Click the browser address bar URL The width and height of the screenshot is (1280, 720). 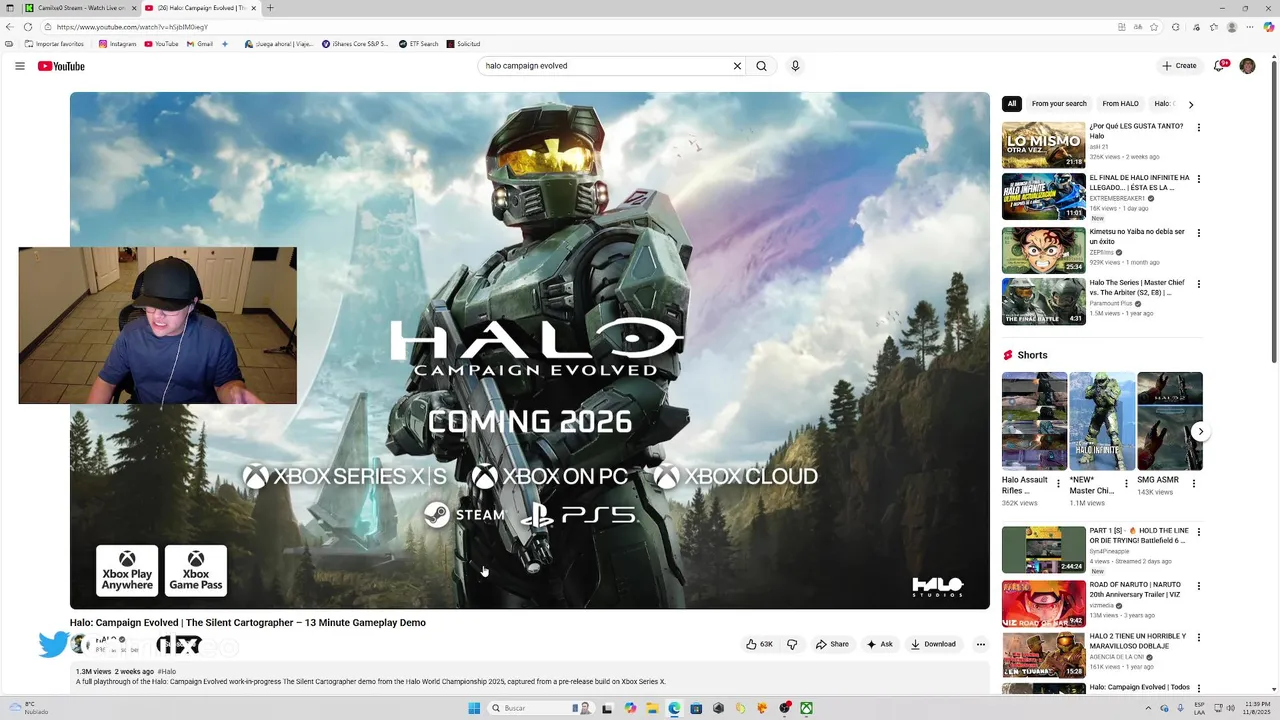click(132, 27)
